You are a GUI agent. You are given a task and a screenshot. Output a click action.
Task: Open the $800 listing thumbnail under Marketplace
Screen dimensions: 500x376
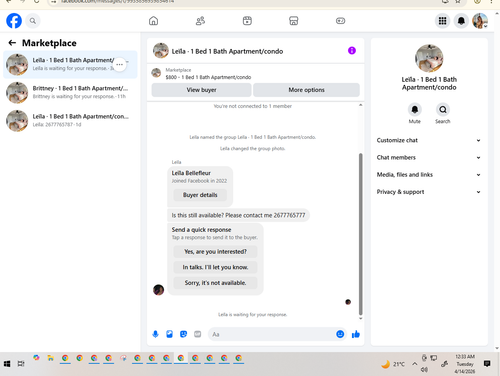pos(156,73)
